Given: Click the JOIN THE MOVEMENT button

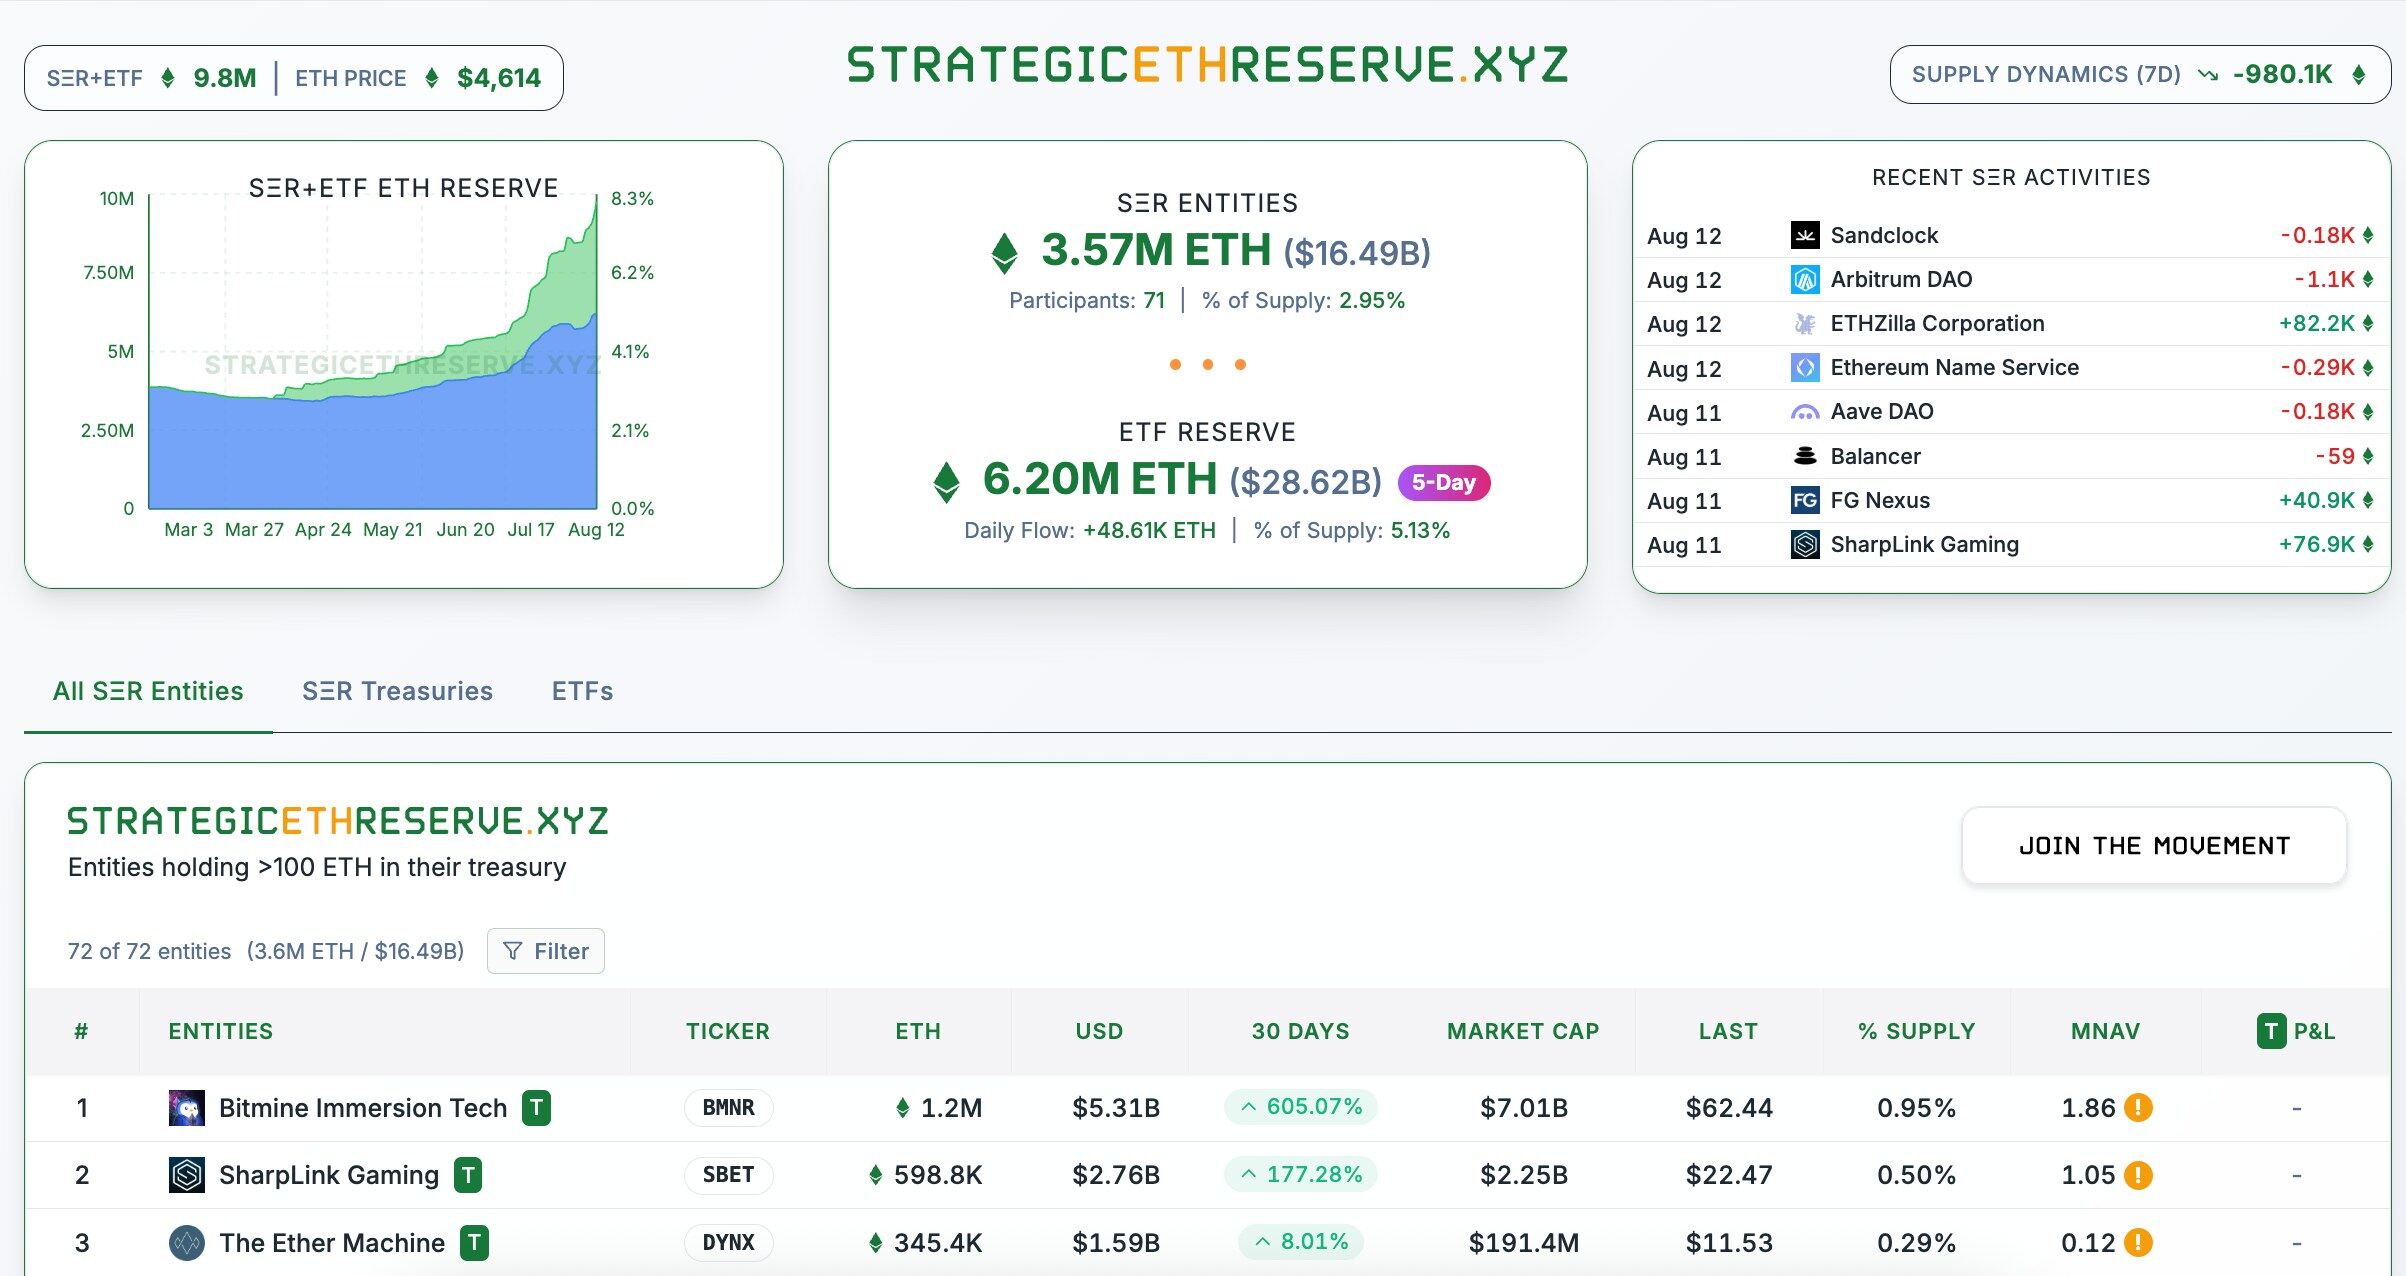Looking at the screenshot, I should click(x=2154, y=846).
